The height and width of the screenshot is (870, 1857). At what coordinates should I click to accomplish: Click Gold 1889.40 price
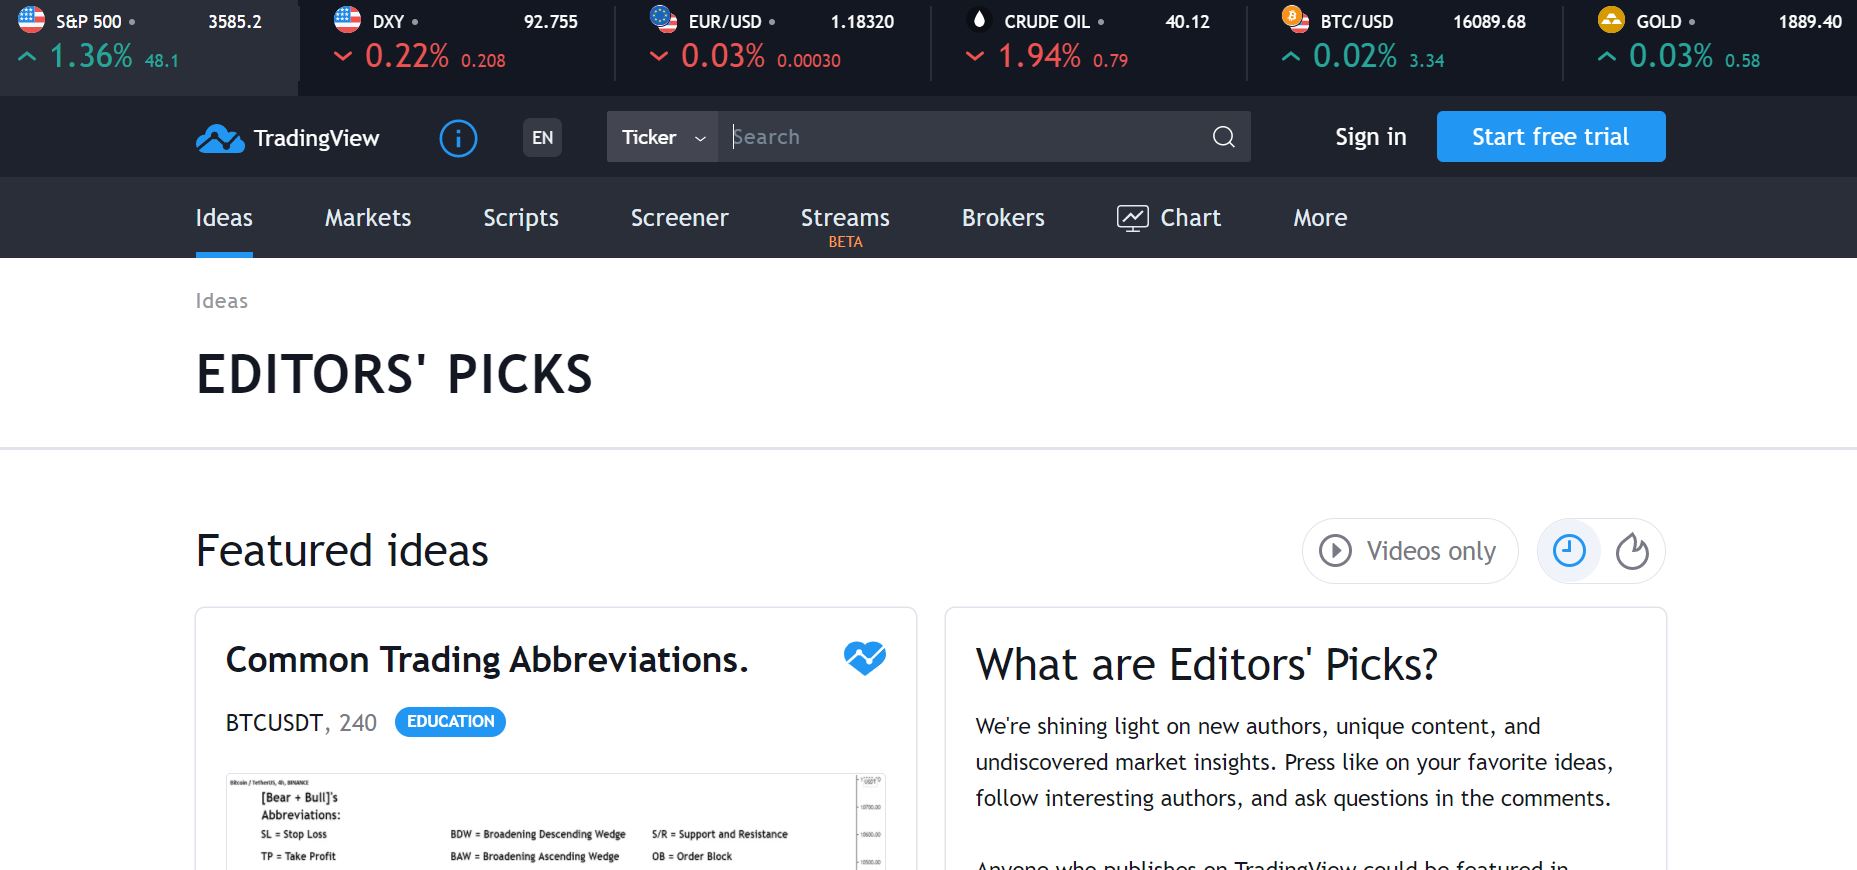tap(1810, 21)
